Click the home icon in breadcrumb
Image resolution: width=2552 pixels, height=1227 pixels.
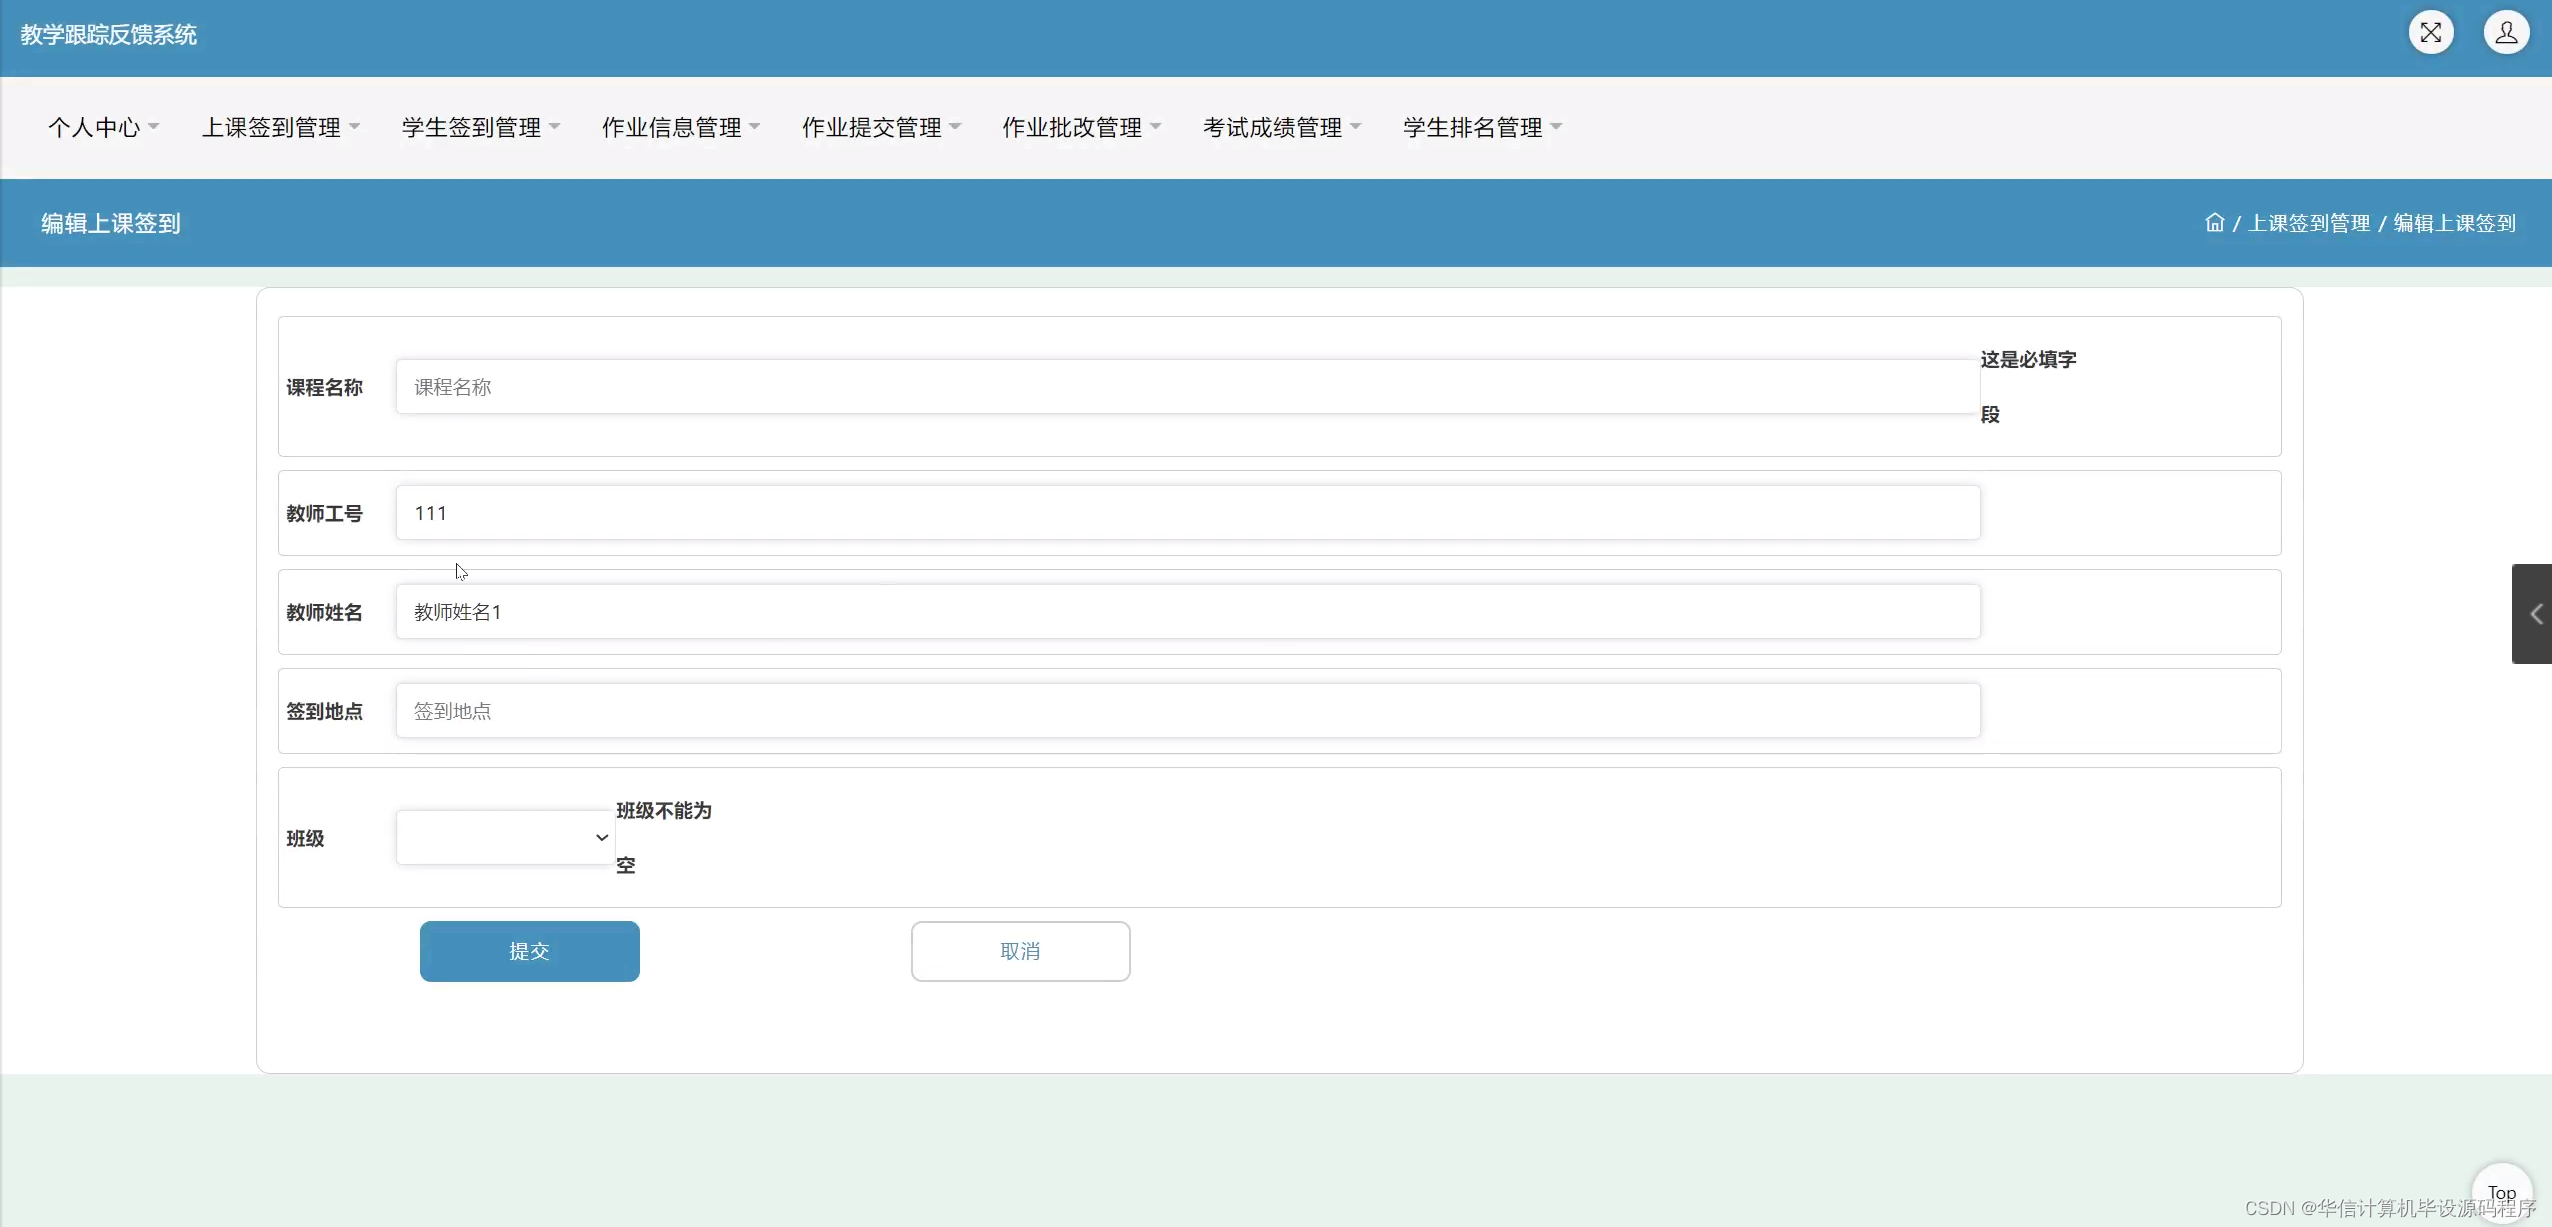(x=2214, y=223)
